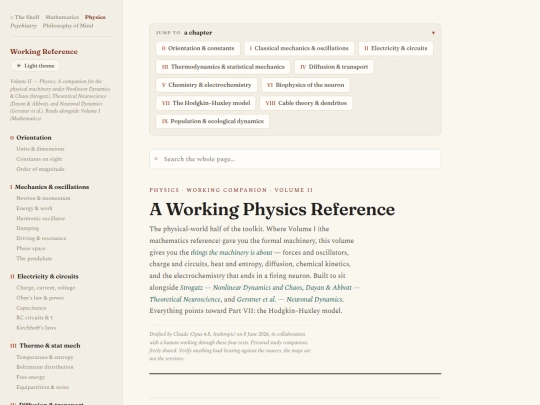Open Electricity & circuits sidebar section

(x=44, y=277)
